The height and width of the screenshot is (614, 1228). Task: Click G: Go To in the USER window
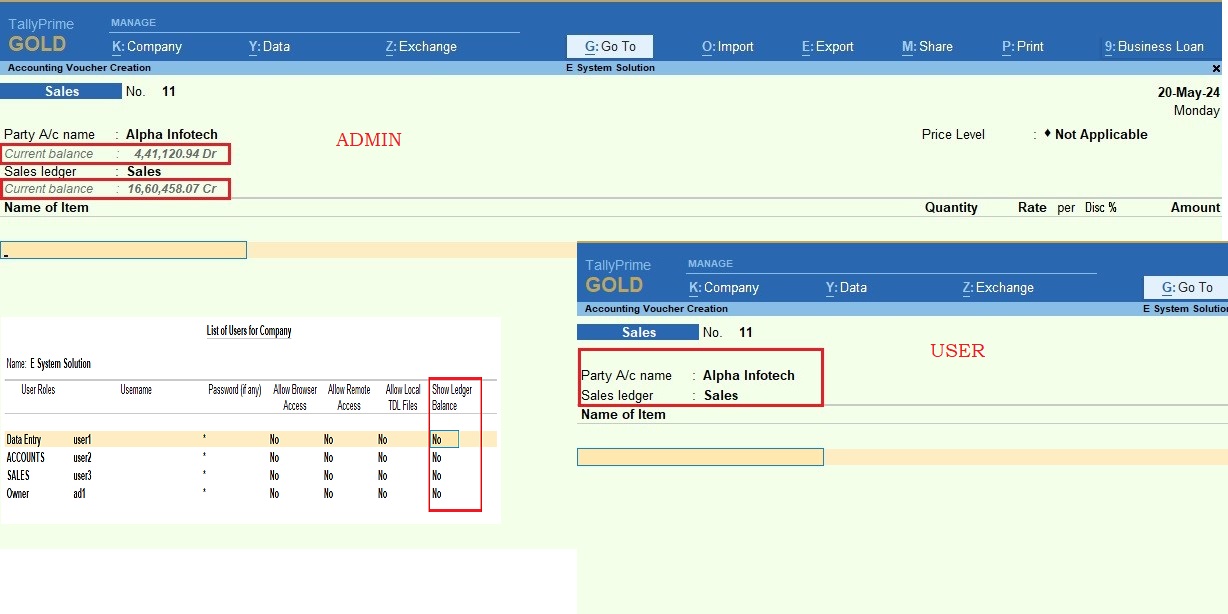(x=1188, y=287)
